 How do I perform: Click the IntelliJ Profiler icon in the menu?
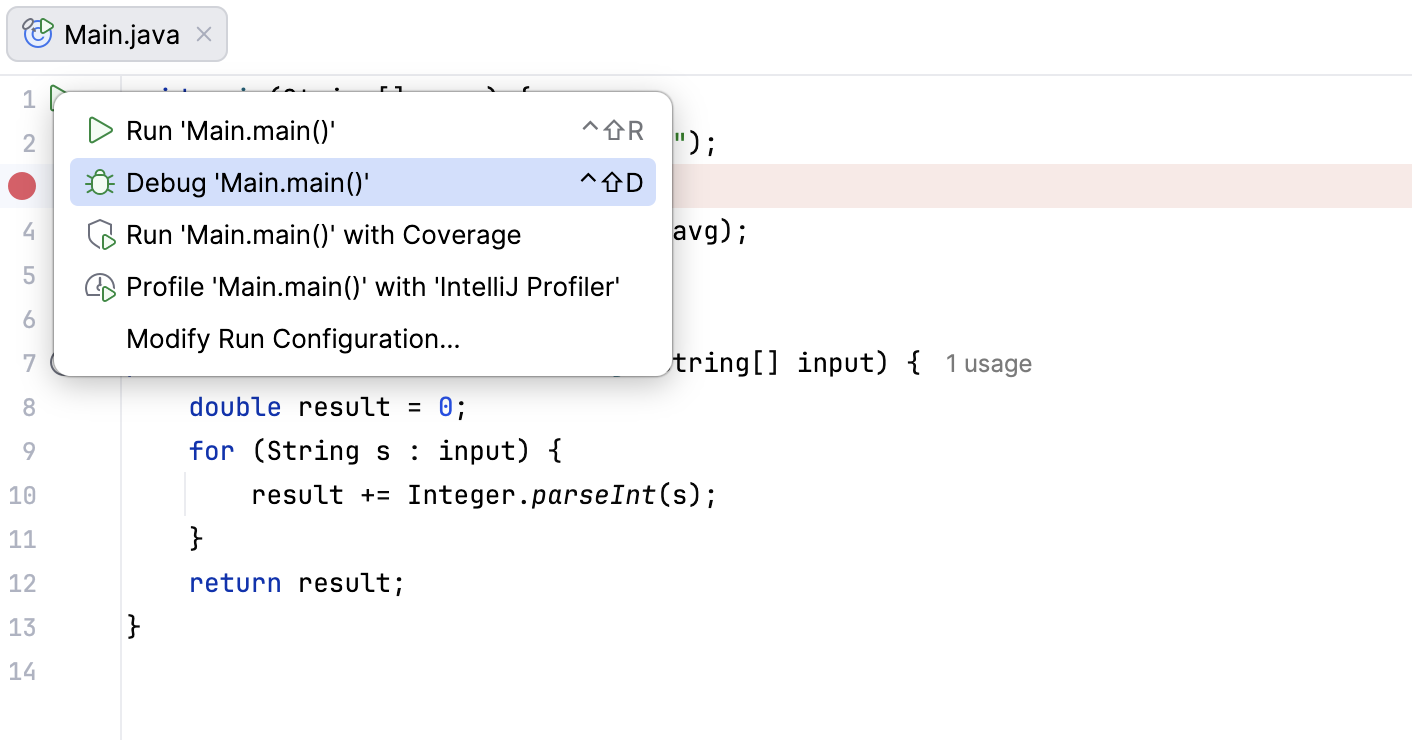coord(100,286)
